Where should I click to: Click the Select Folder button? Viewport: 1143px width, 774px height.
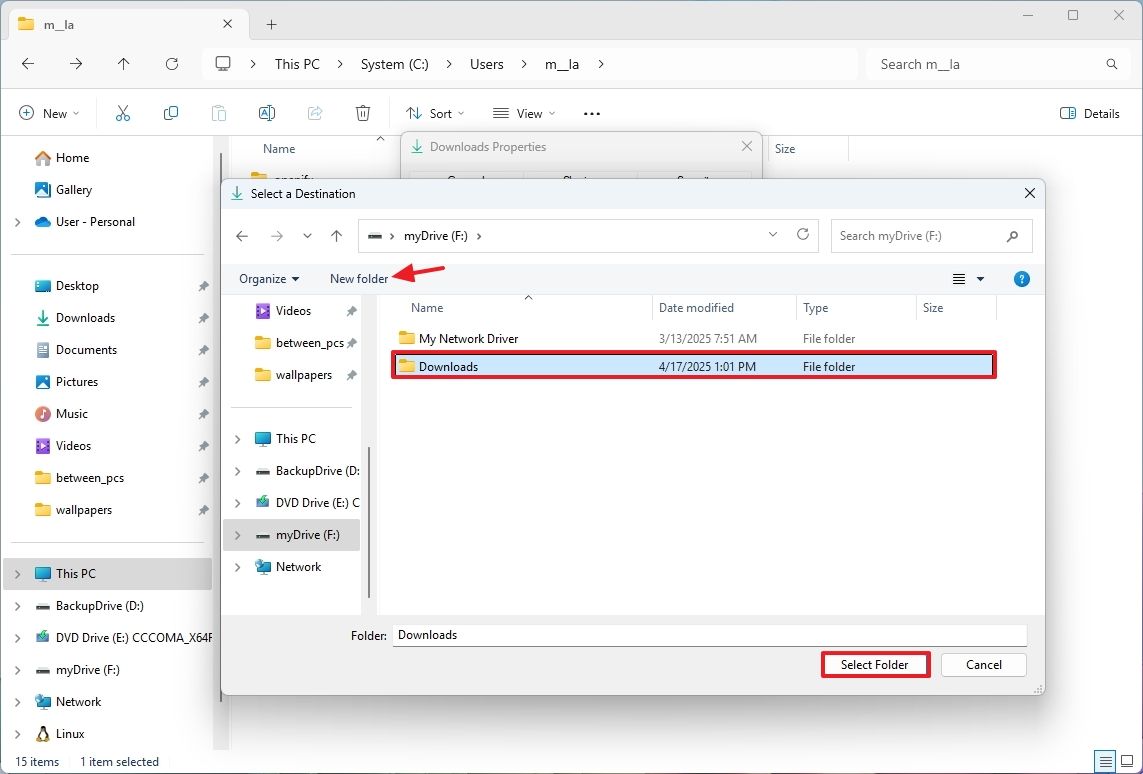pyautogui.click(x=875, y=664)
